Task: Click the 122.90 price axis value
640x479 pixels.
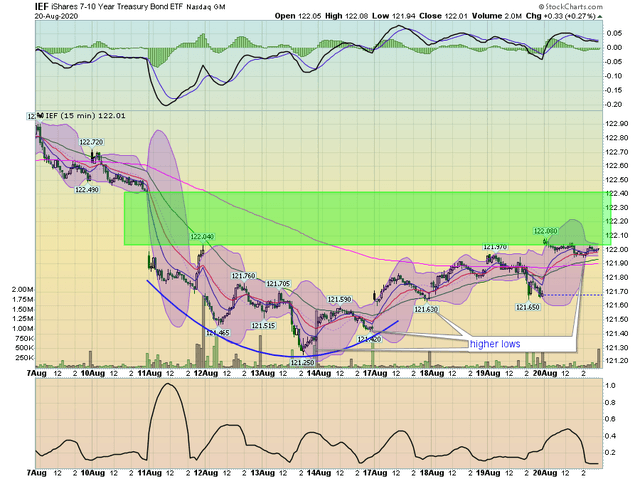Action: tap(616, 124)
